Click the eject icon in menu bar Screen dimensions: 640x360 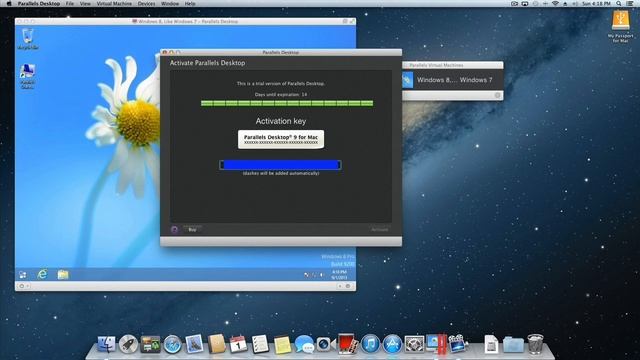coord(565,3)
